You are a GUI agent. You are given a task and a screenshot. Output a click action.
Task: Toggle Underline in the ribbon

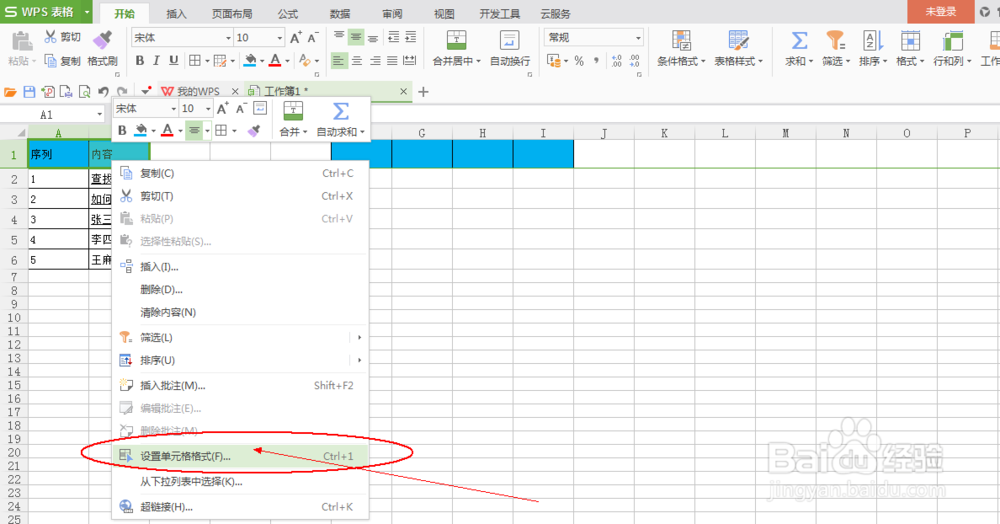click(173, 61)
